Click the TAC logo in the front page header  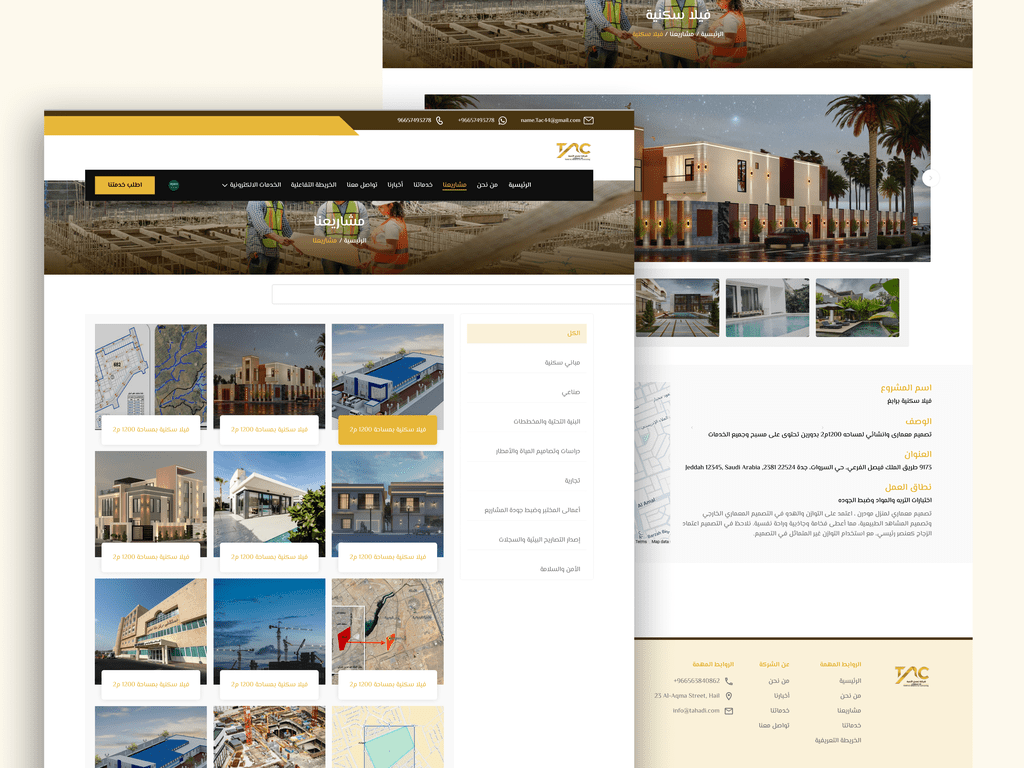(573, 151)
